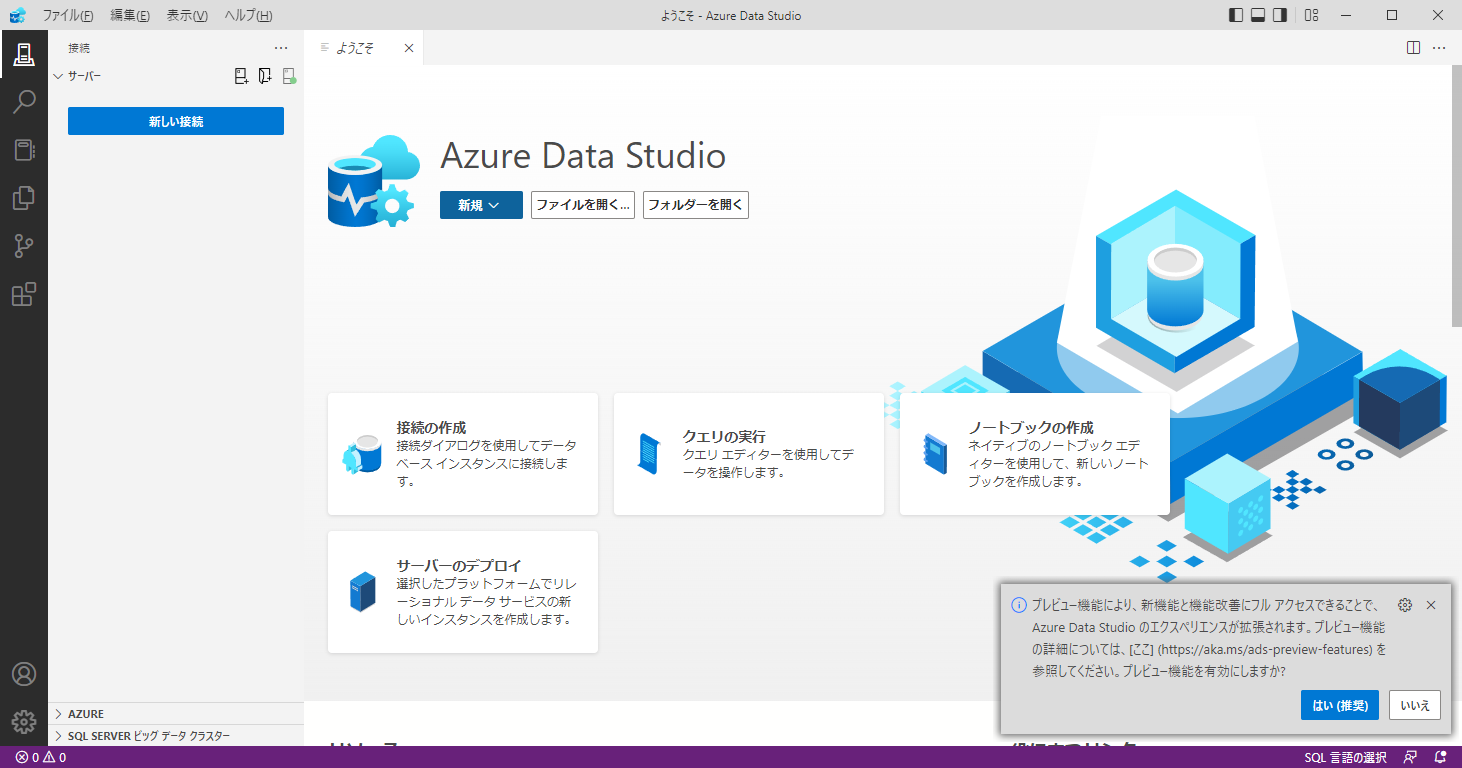Dismiss the preview features notification with X
This screenshot has width=1462, height=768.
pyautogui.click(x=1431, y=605)
